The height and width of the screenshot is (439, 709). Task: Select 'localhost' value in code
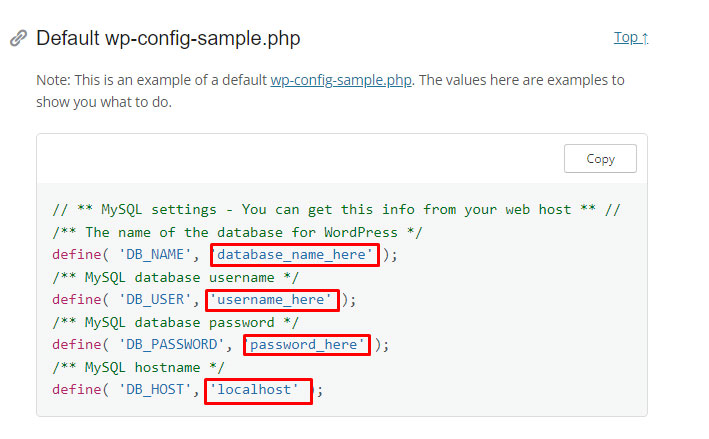click(254, 390)
